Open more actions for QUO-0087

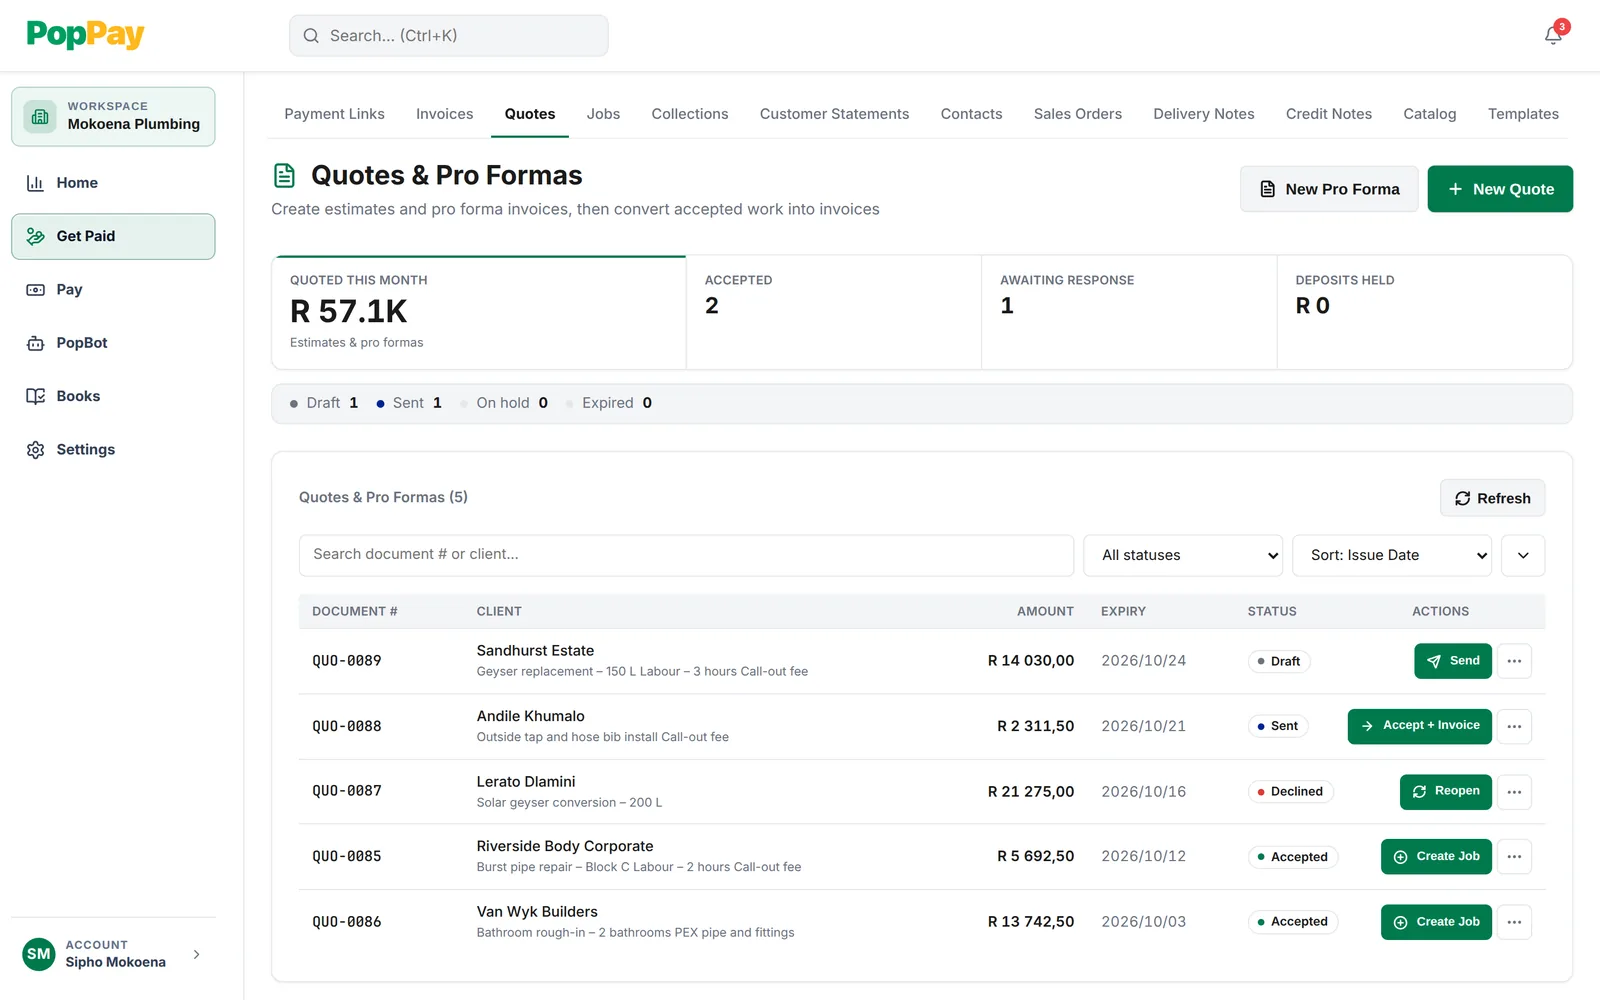1514,792
